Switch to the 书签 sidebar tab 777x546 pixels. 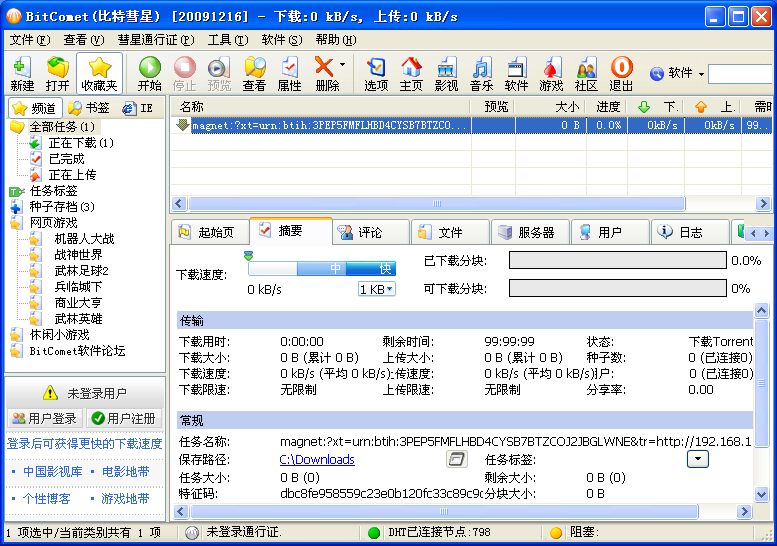pyautogui.click(x=89, y=108)
